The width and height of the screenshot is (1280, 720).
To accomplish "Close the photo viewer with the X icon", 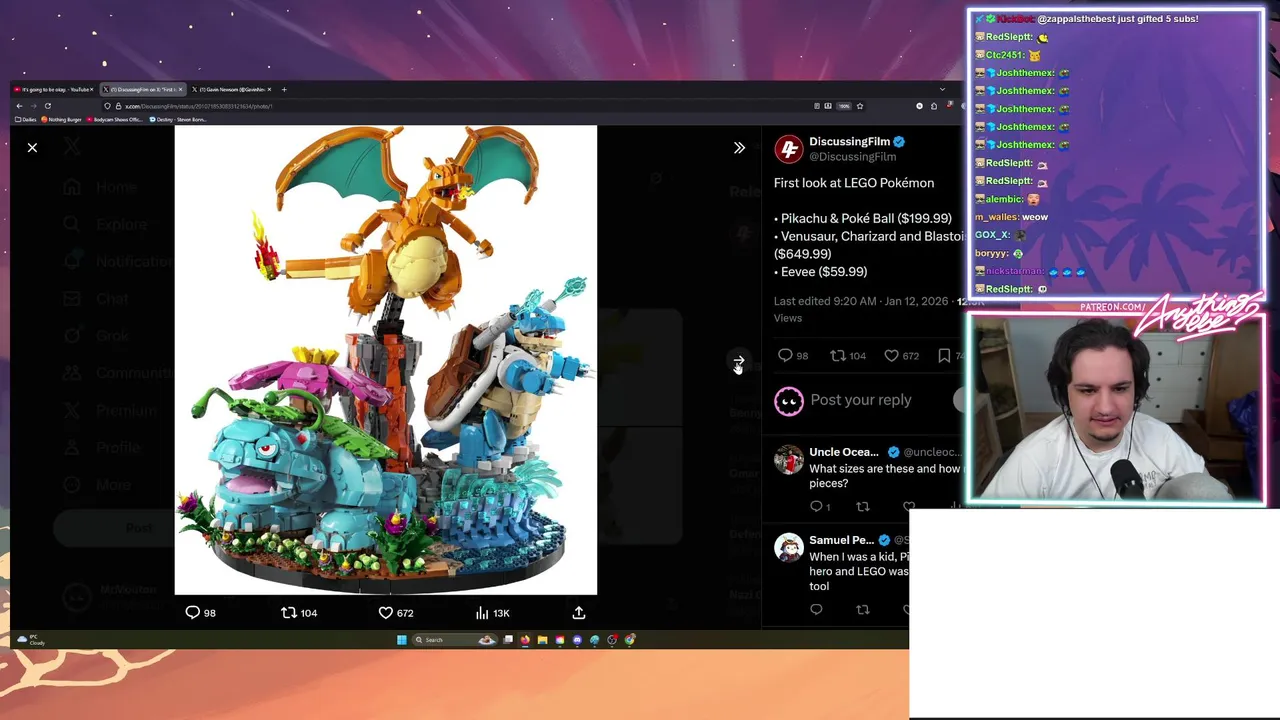I will click(x=32, y=148).
